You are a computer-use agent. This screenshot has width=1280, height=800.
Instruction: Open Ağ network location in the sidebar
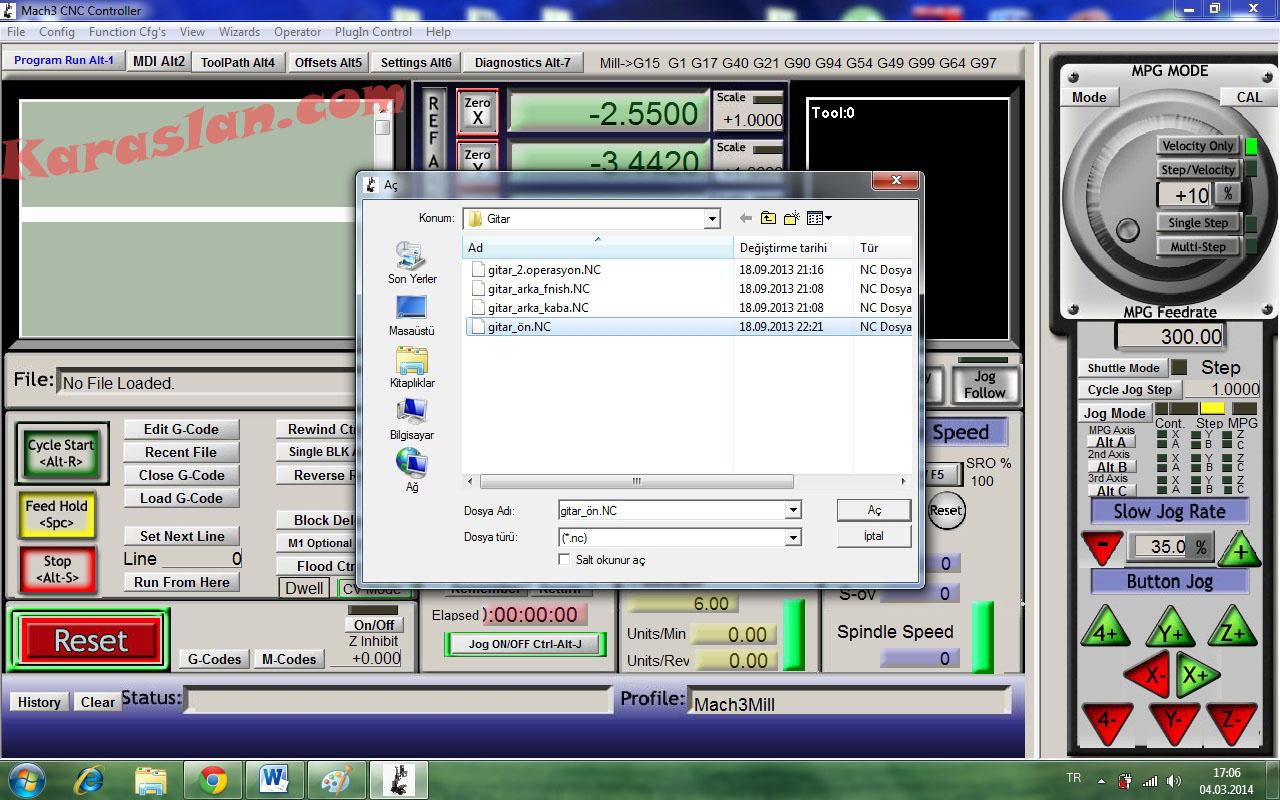pos(412,470)
